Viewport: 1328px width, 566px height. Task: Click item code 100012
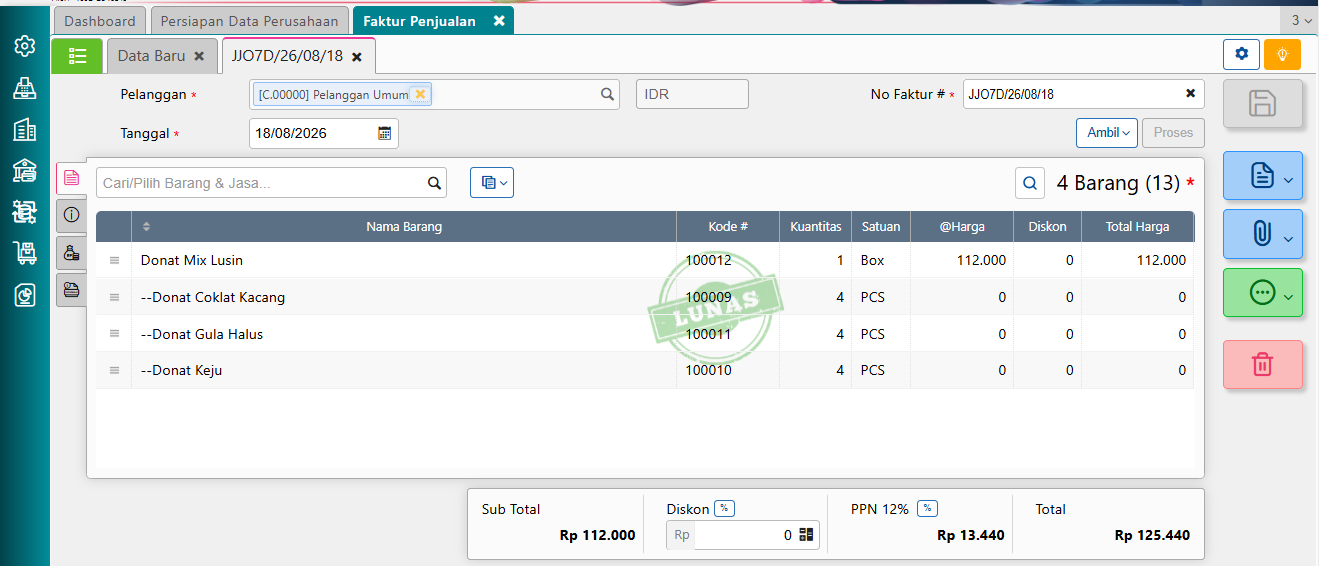tap(708, 260)
